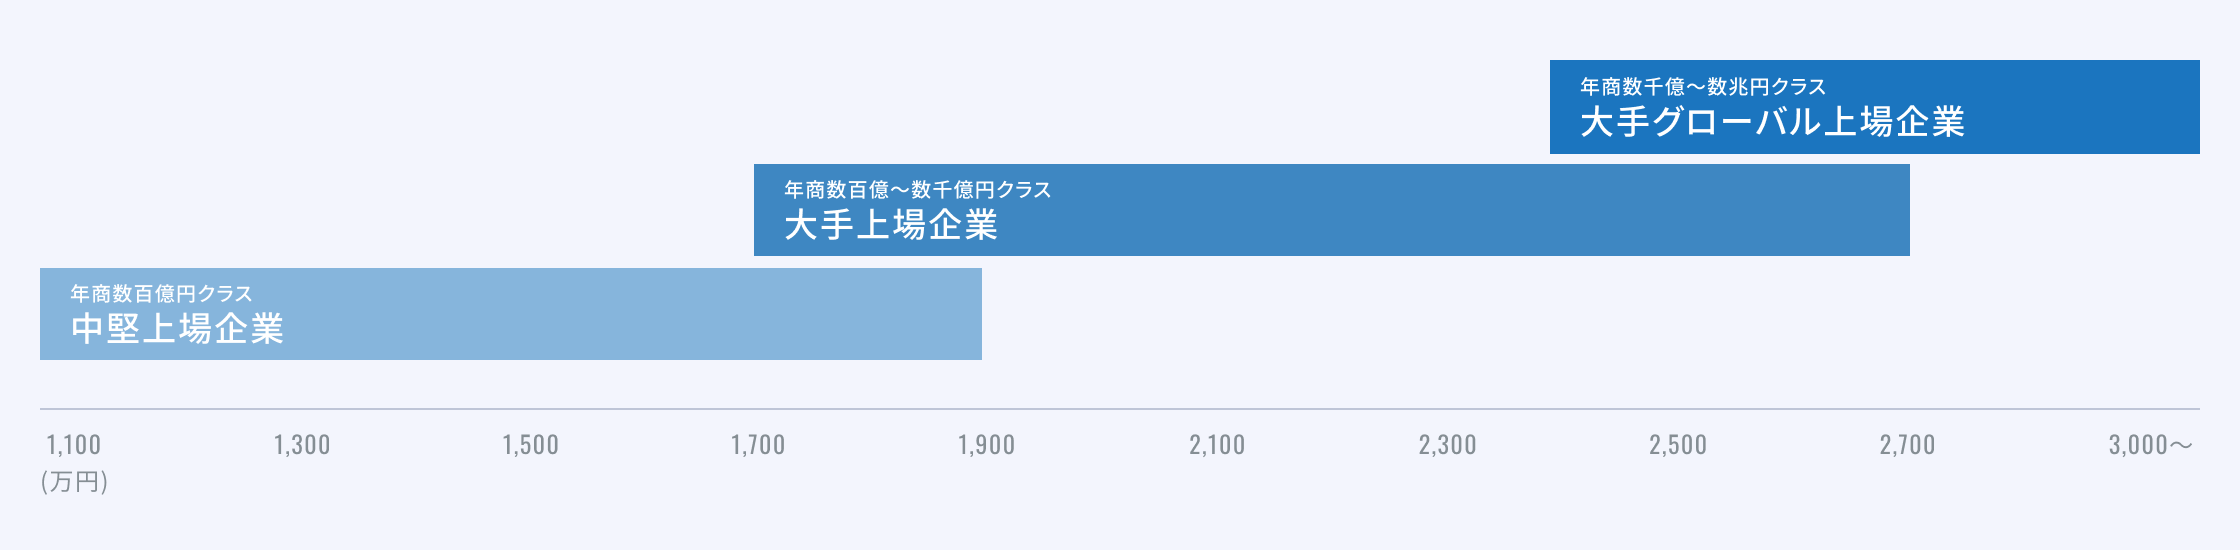This screenshot has width=2240, height=550.
Task: Click the 1,300 axis label
Action: tap(302, 445)
